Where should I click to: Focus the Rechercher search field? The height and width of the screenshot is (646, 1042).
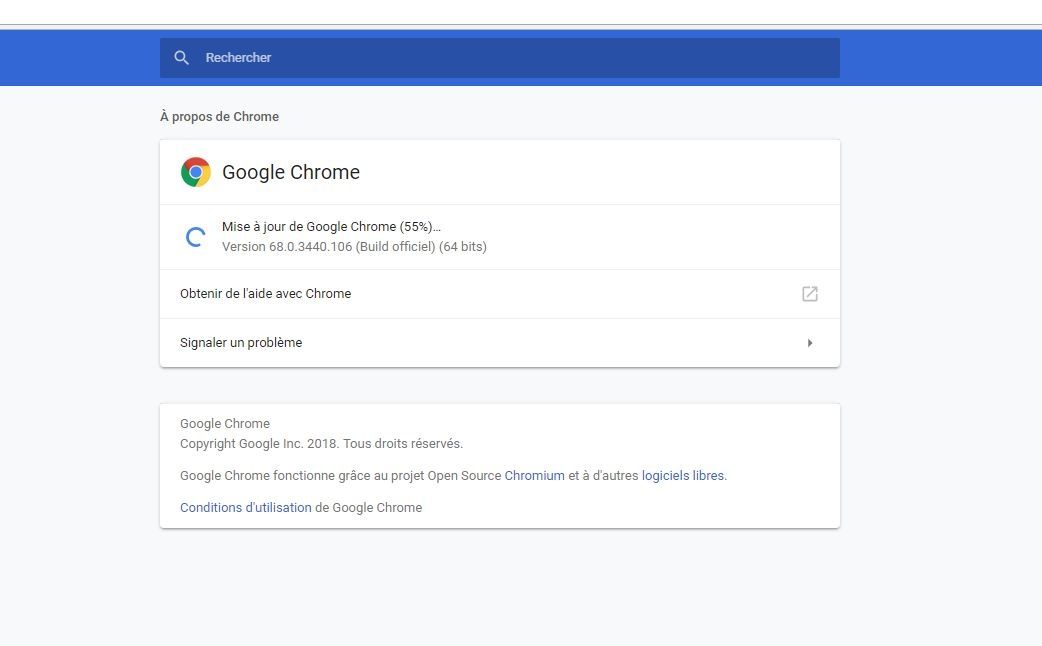click(x=500, y=58)
